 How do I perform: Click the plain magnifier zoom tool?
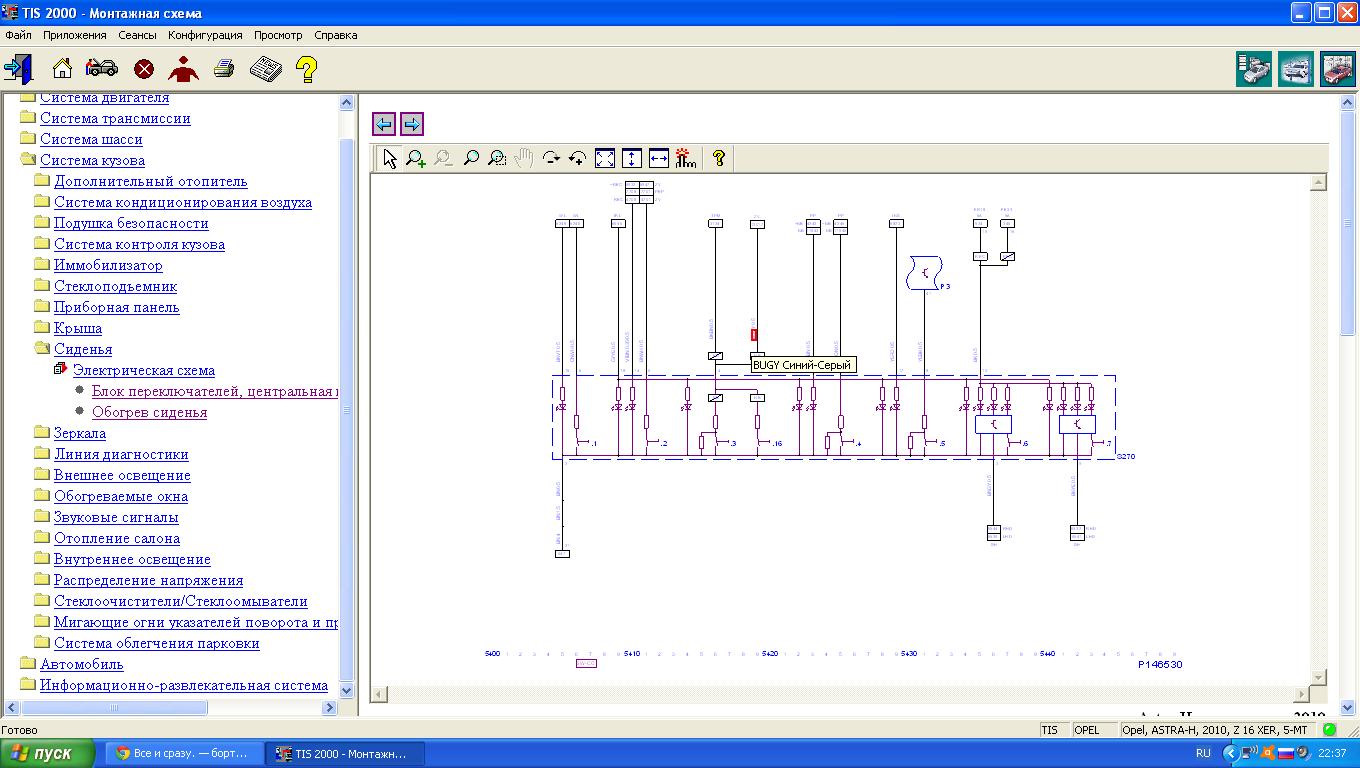click(x=470, y=158)
